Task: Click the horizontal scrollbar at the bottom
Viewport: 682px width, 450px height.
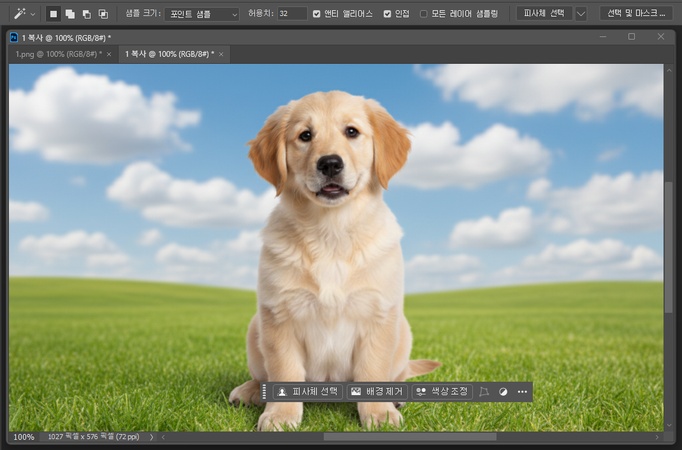Action: 410,437
